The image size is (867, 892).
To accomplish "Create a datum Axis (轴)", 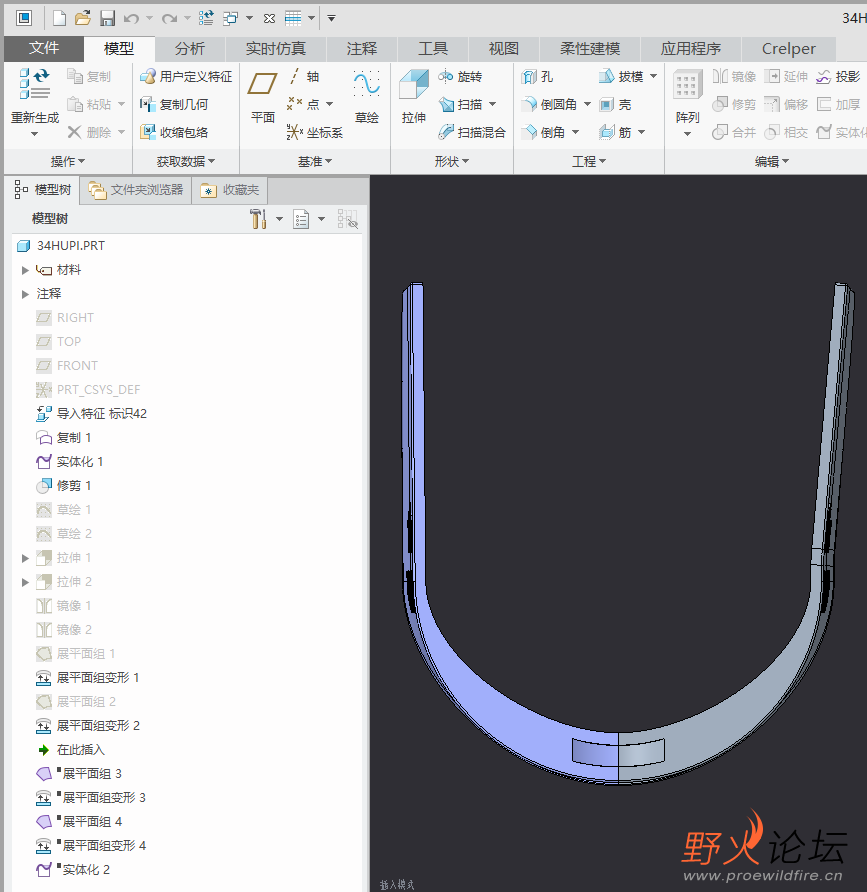I will point(303,76).
